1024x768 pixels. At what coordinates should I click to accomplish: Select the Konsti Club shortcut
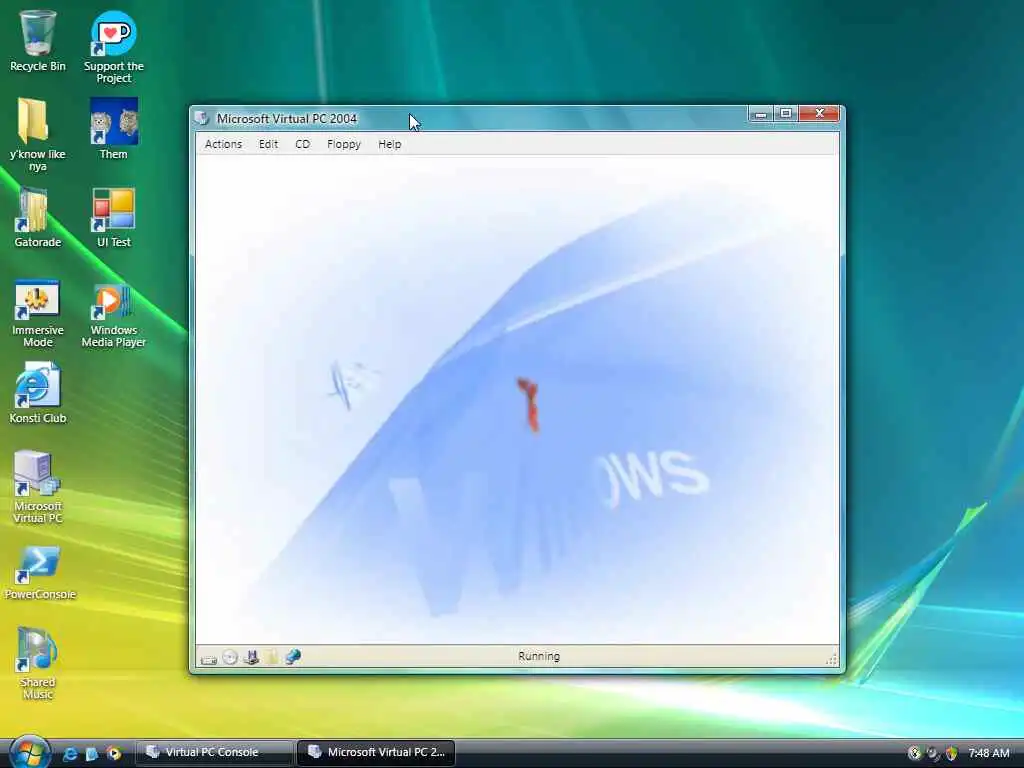tap(37, 393)
